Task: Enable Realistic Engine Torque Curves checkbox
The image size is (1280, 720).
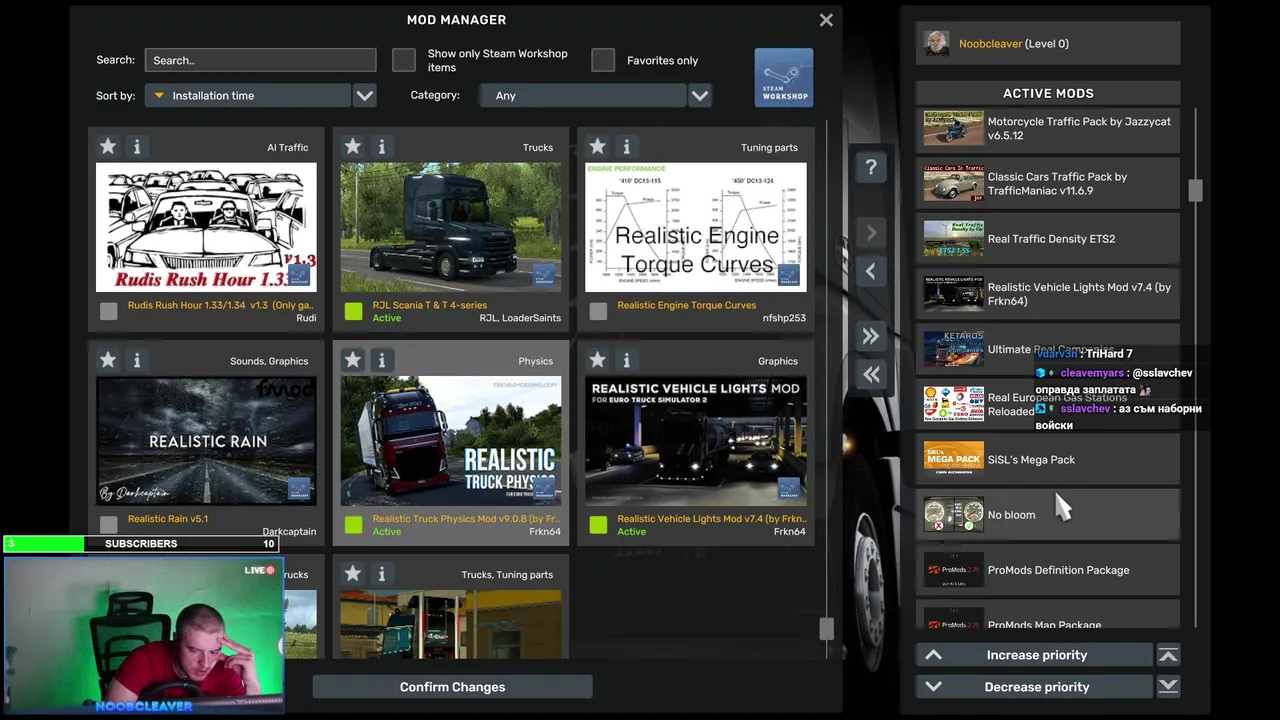Action: [x=598, y=311]
